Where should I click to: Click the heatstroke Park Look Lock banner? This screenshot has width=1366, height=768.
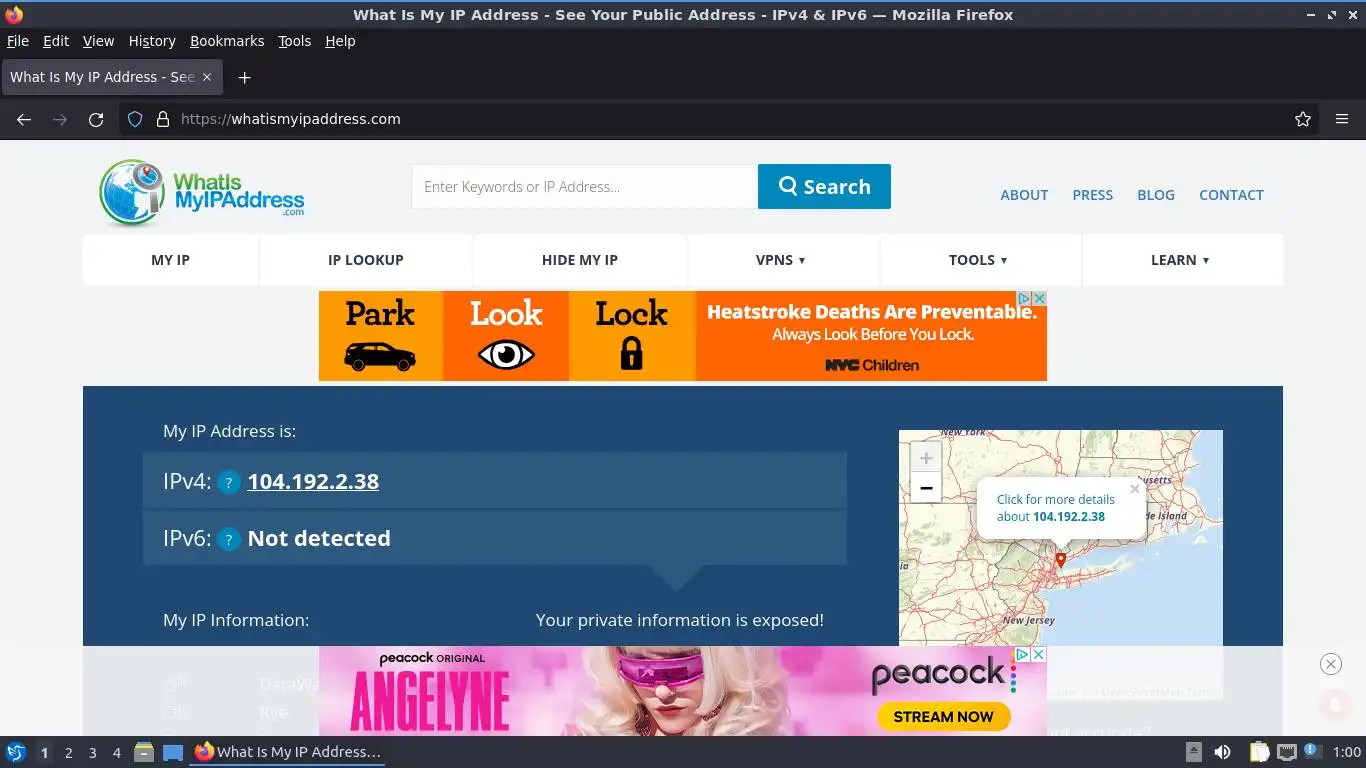(683, 336)
